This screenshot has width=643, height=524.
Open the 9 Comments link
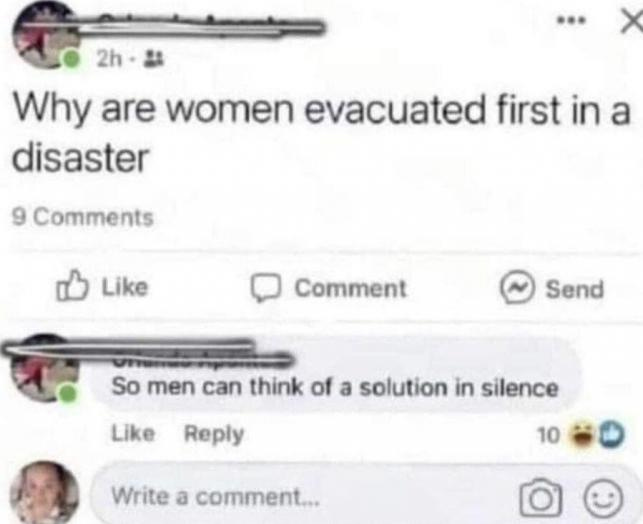click(83, 218)
